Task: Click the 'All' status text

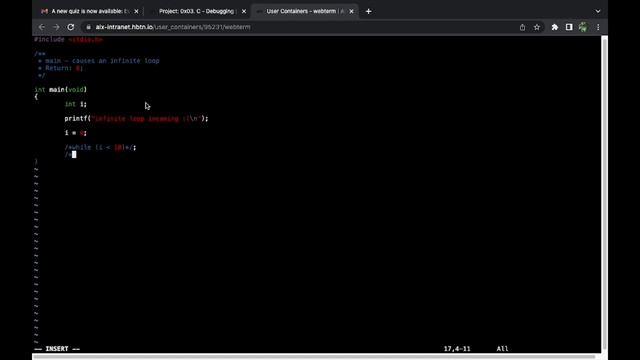Action: point(502,349)
